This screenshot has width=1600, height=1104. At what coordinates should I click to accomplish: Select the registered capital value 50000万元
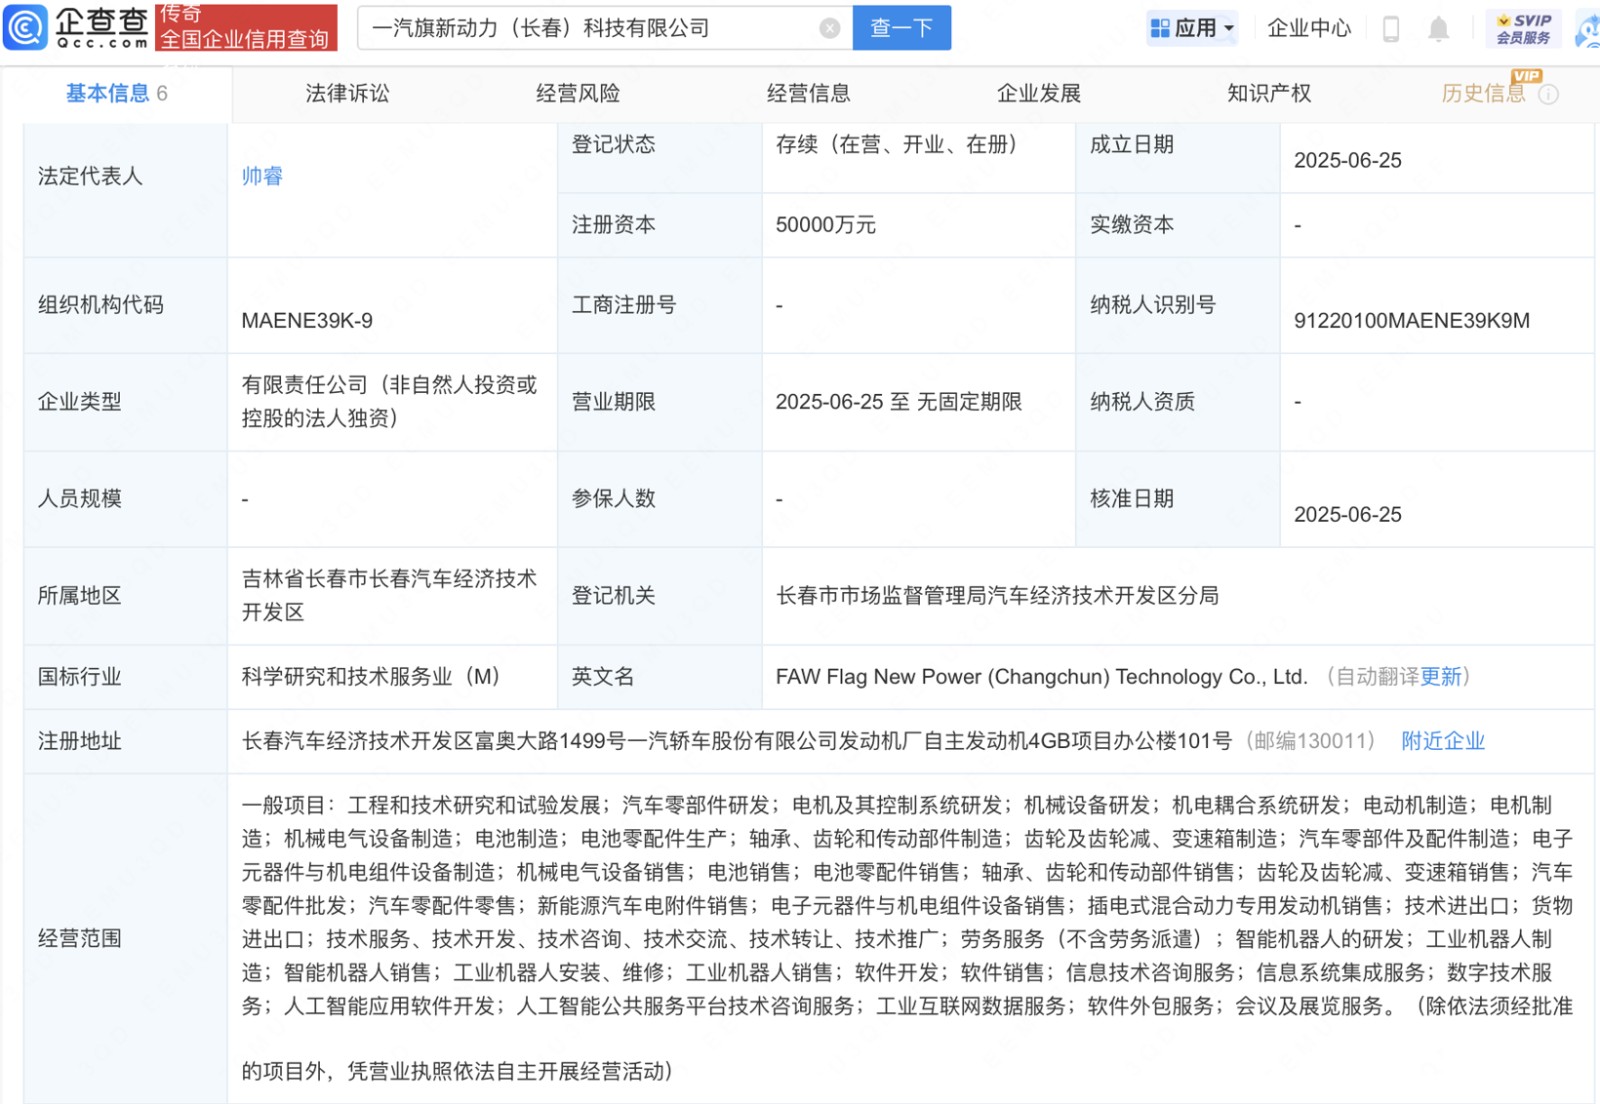[826, 225]
